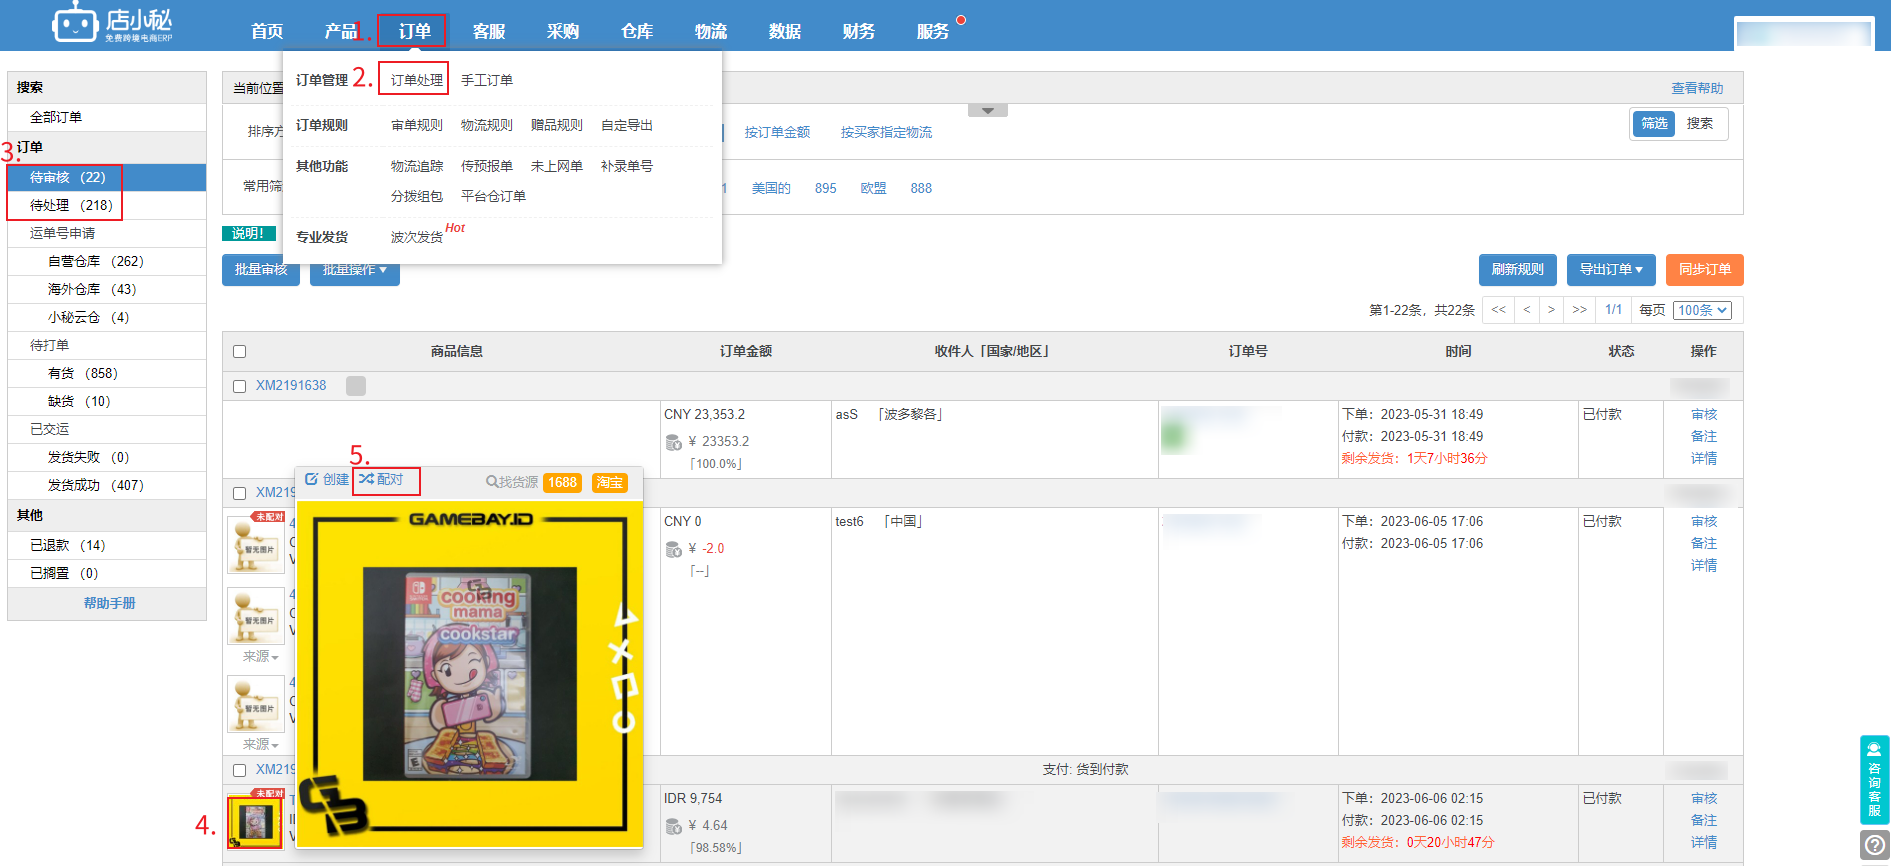Viewport: 1891px width, 866px height.
Task: Click the coin icon beside ¥ 23353.2
Action: point(674,442)
